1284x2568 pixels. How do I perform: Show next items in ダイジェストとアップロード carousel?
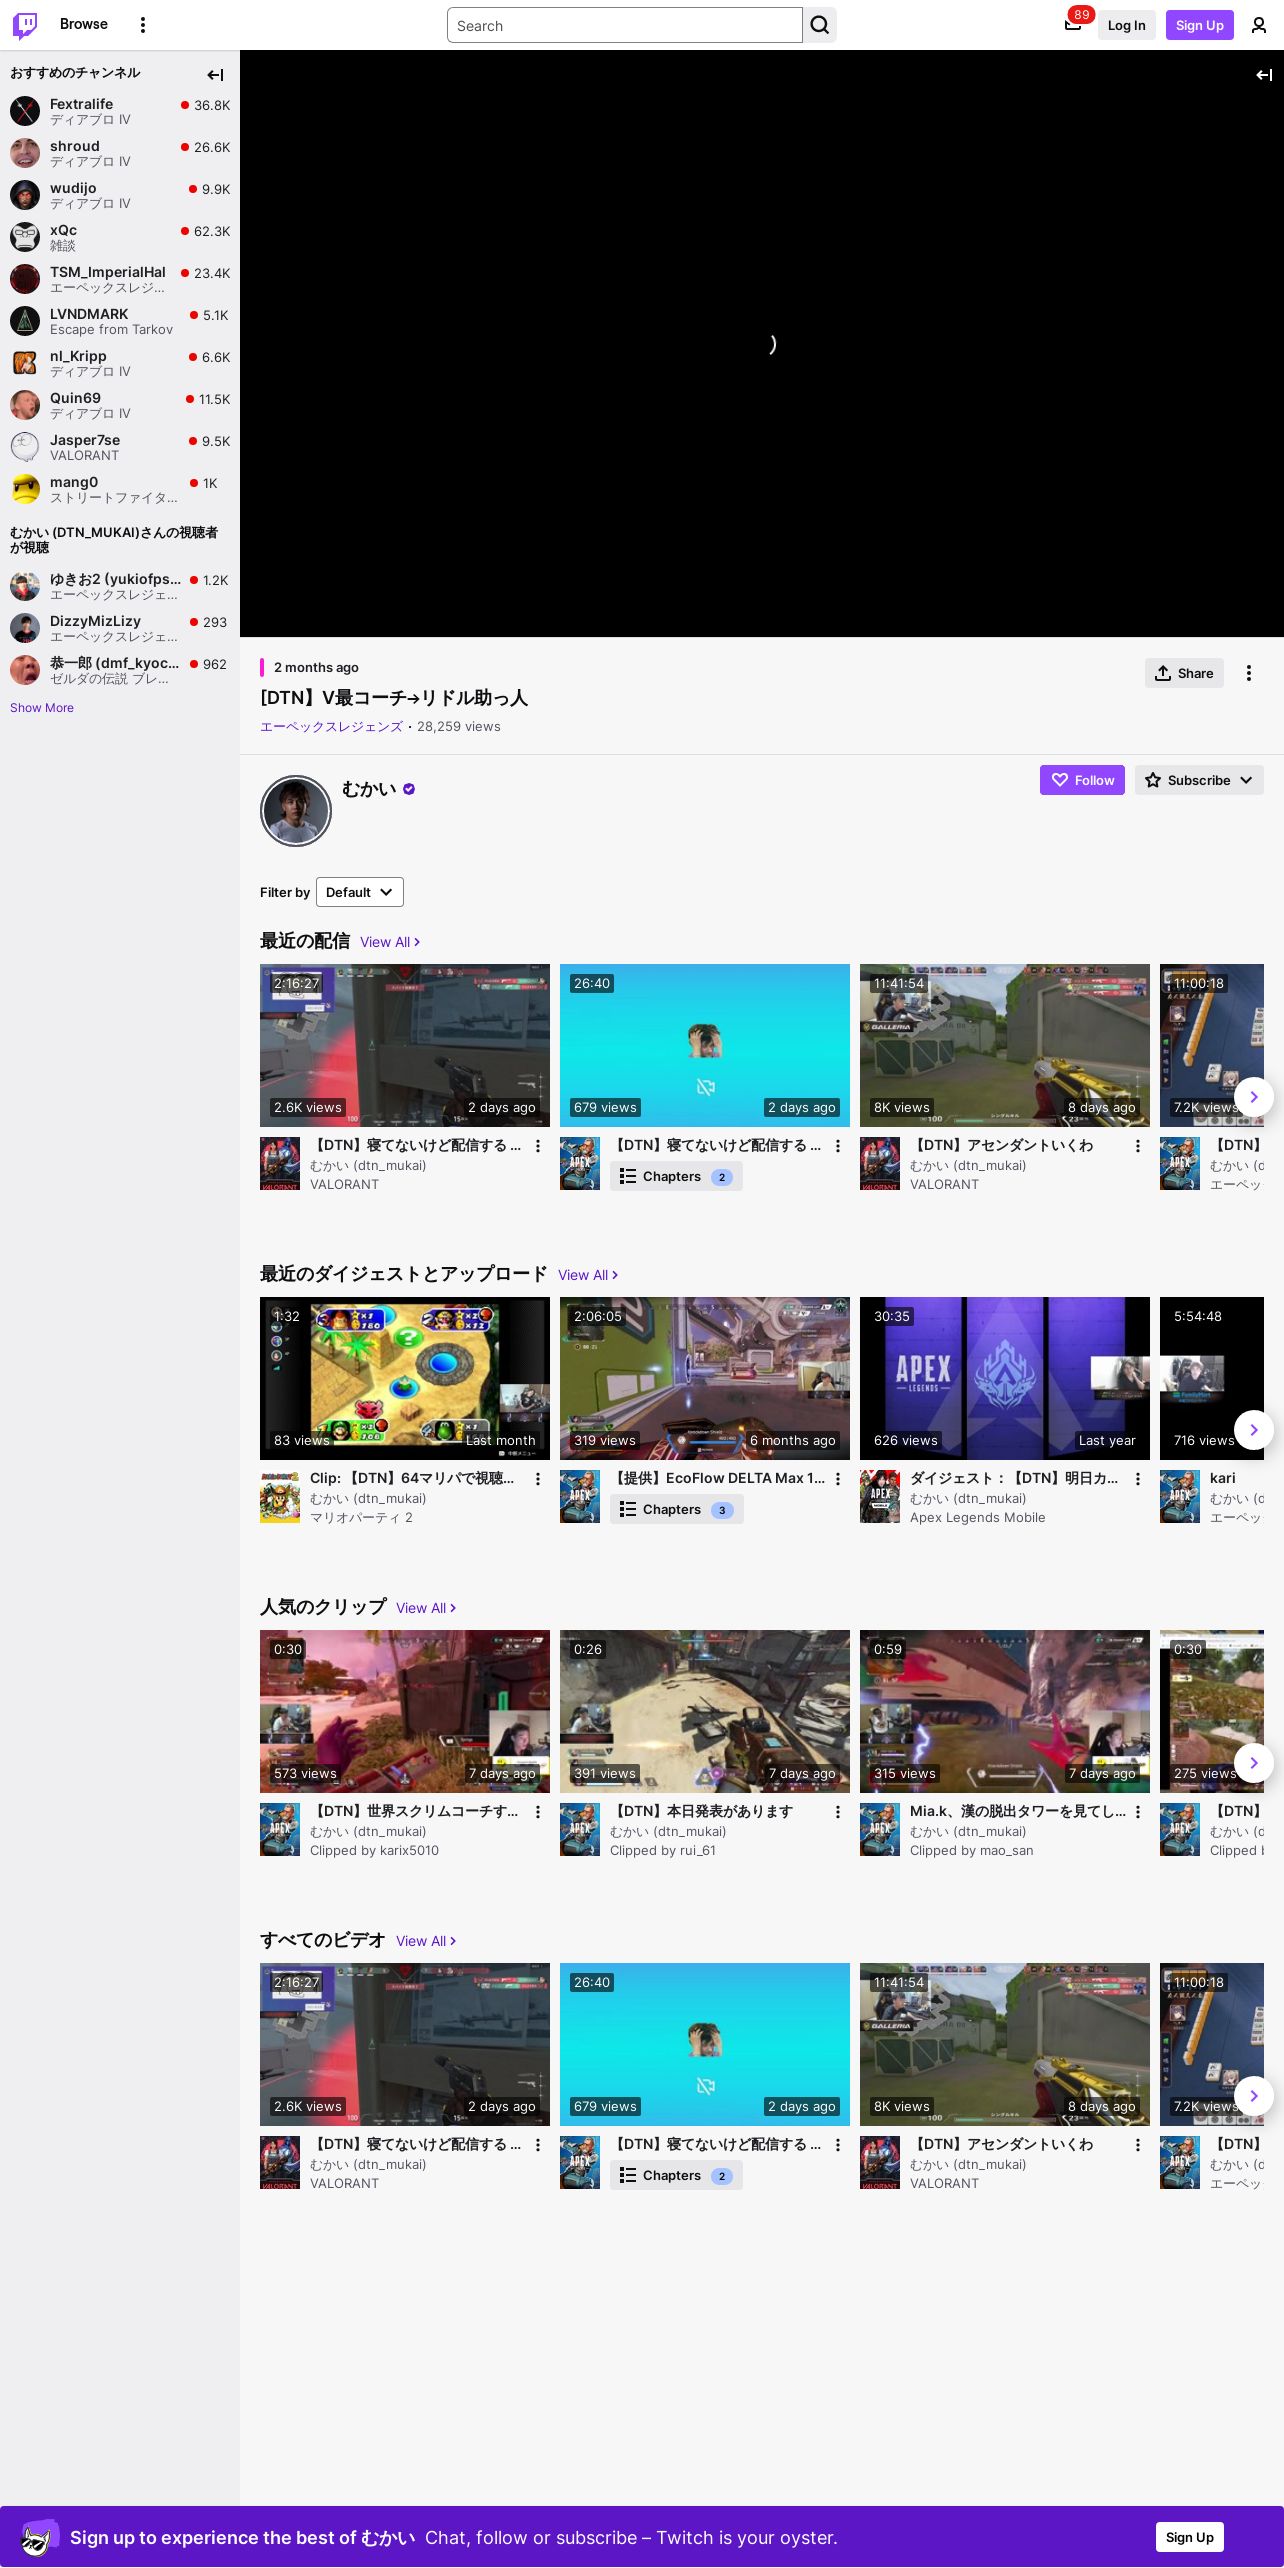[1254, 1430]
